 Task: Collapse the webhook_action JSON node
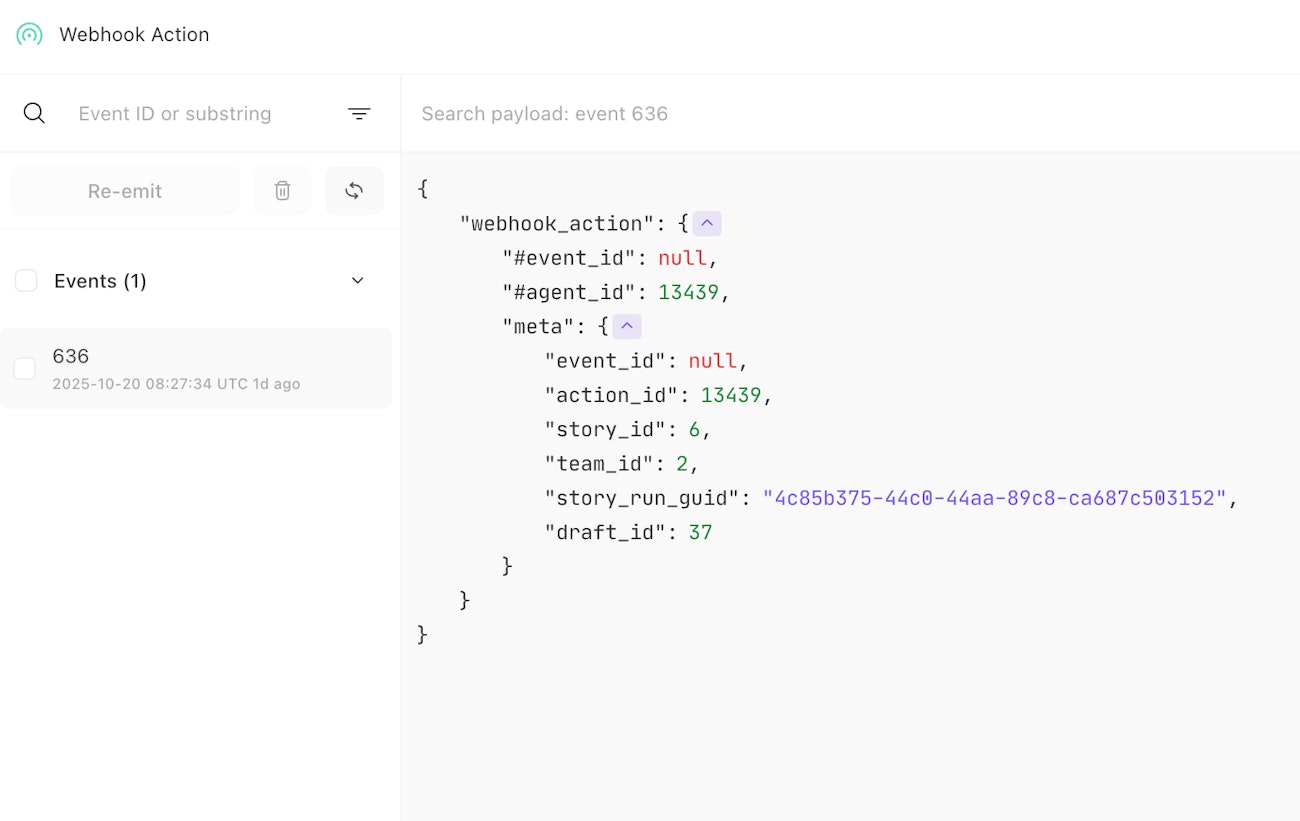707,224
